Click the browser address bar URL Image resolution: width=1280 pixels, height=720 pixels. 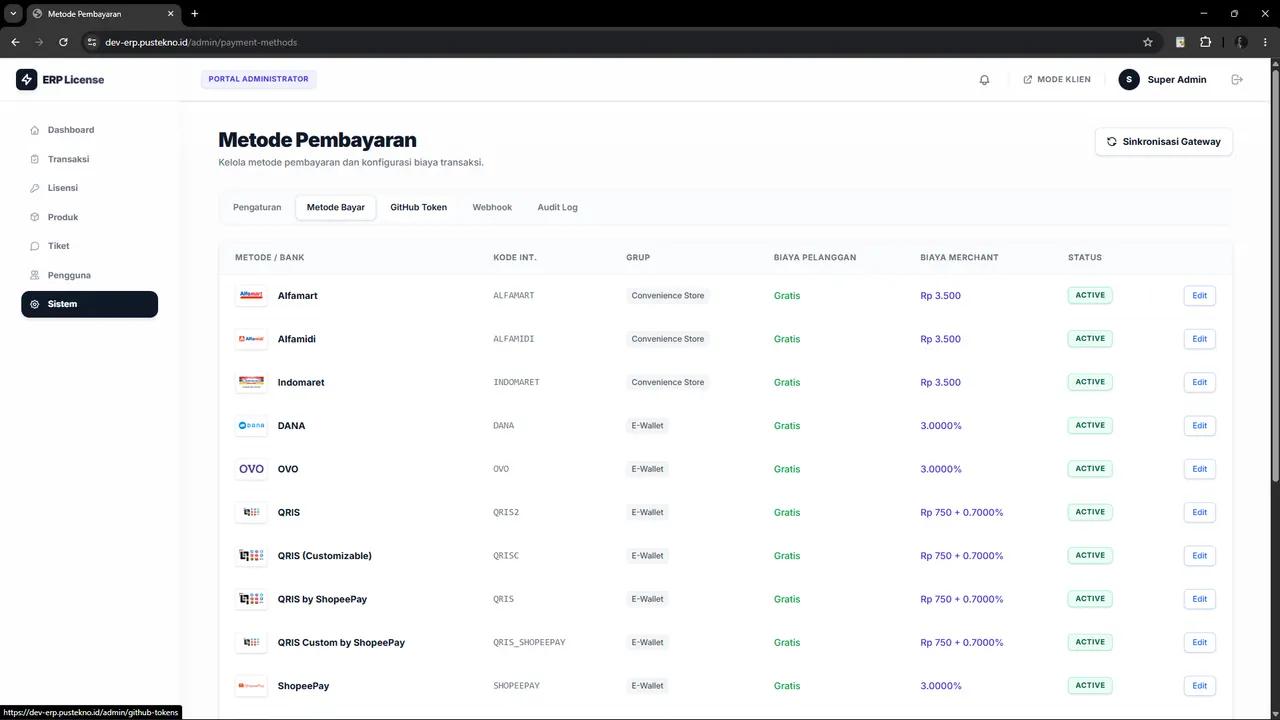[x=201, y=42]
